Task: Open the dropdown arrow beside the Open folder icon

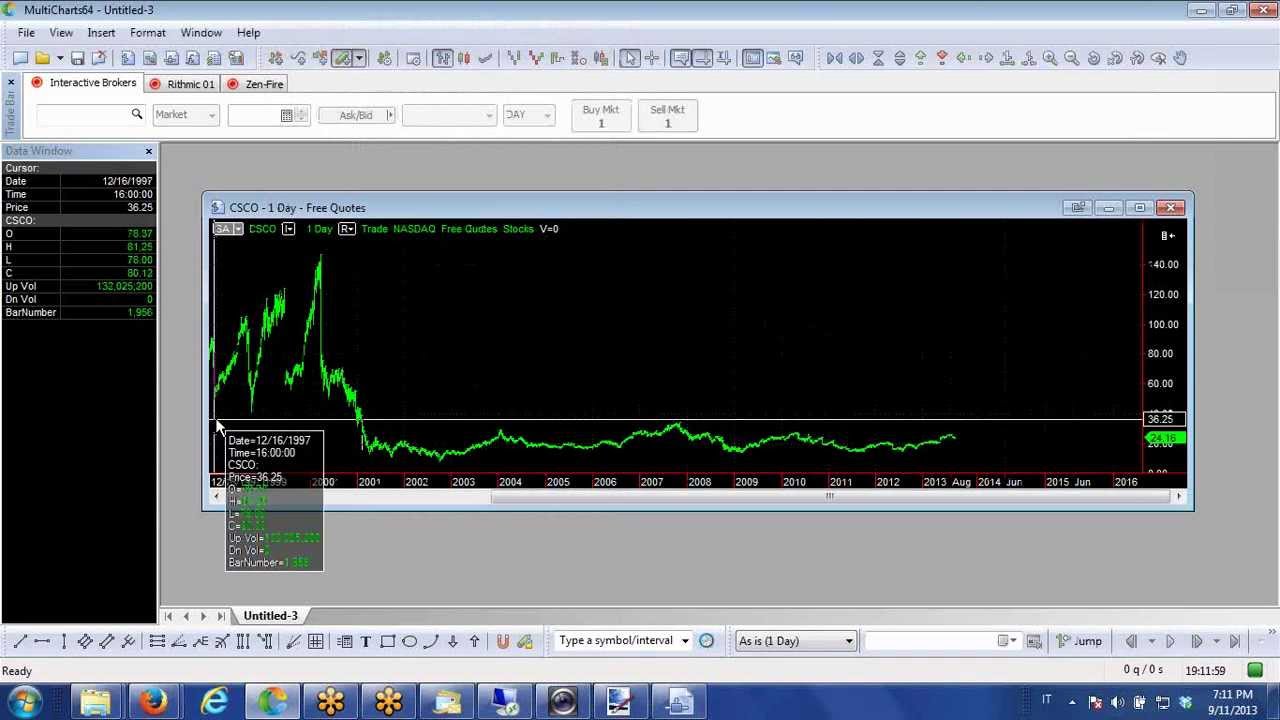Action: [x=60, y=58]
